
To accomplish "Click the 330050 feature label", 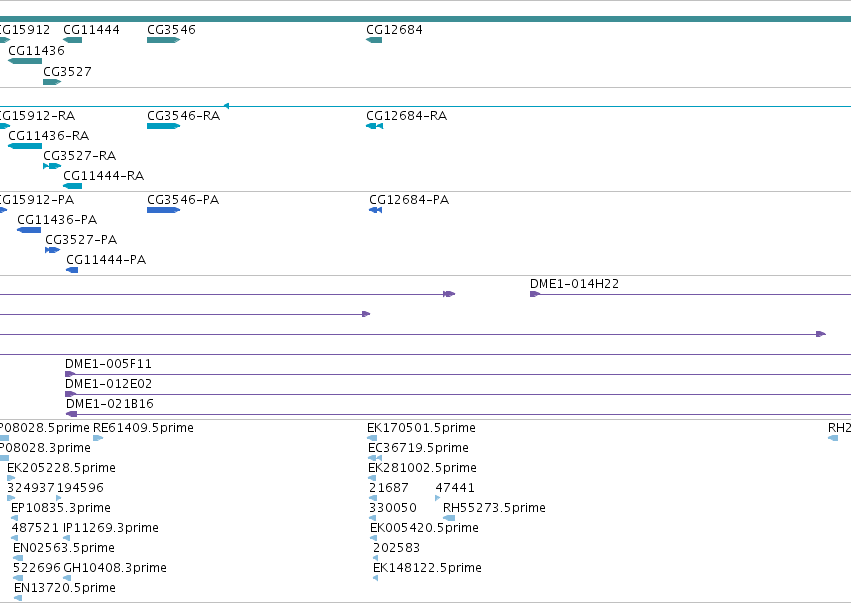I will pos(392,508).
